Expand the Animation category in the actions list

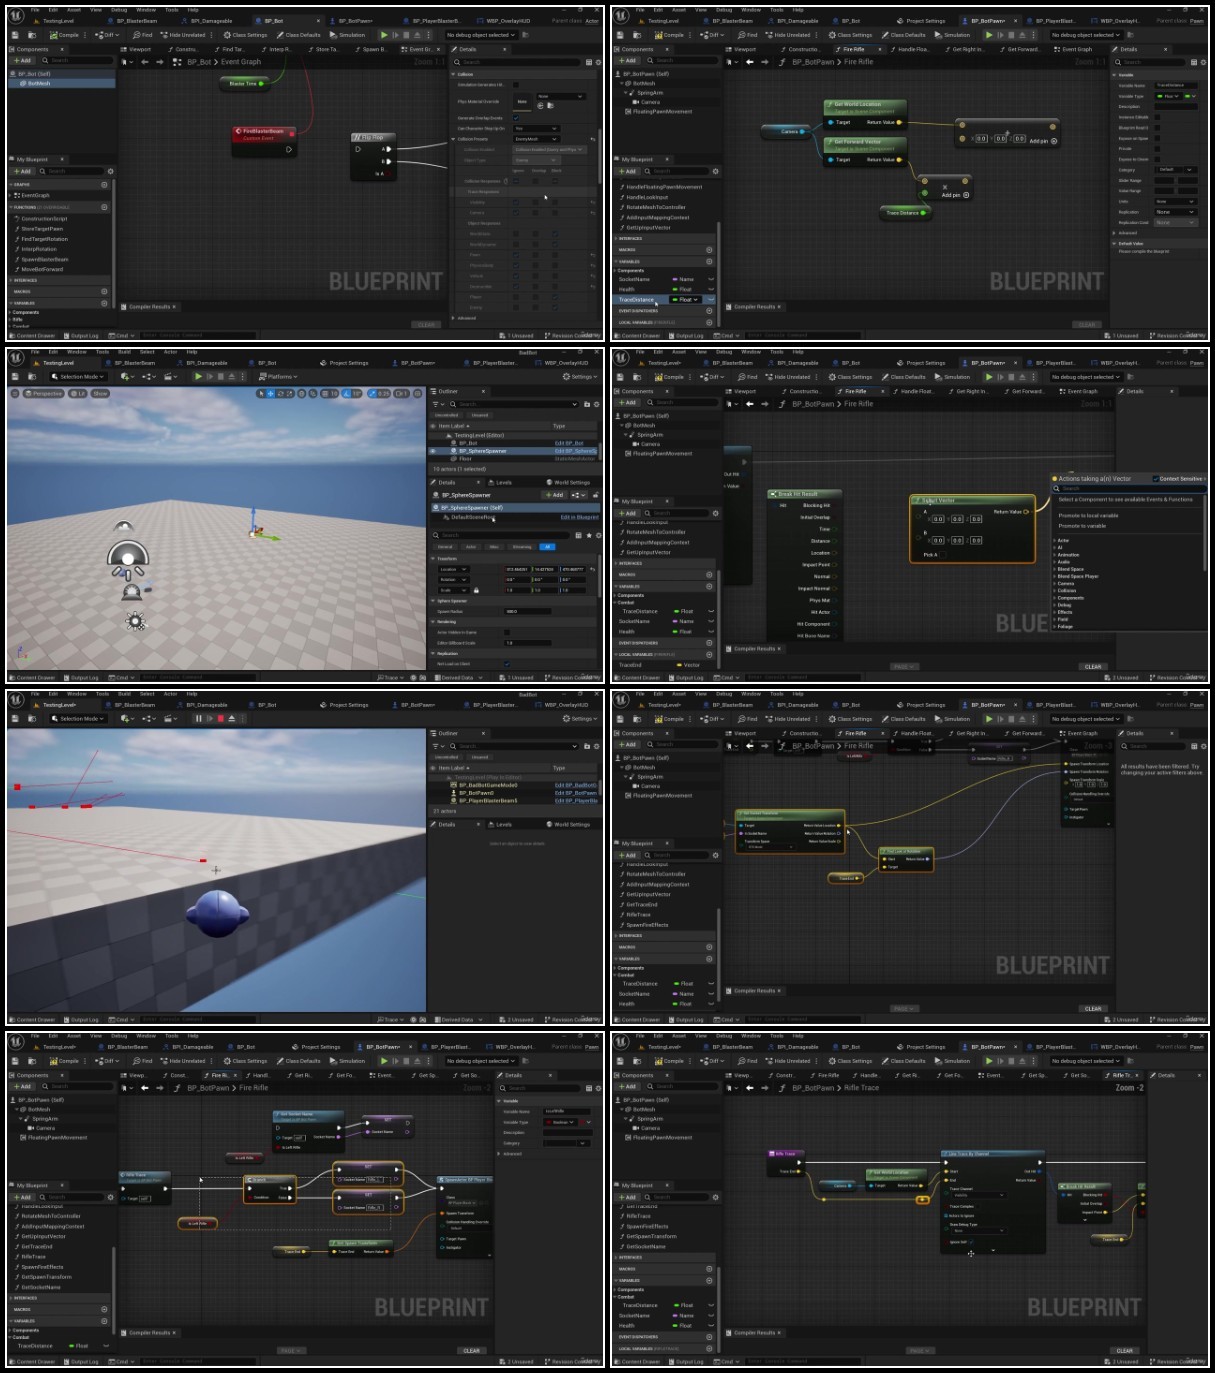click(1066, 555)
